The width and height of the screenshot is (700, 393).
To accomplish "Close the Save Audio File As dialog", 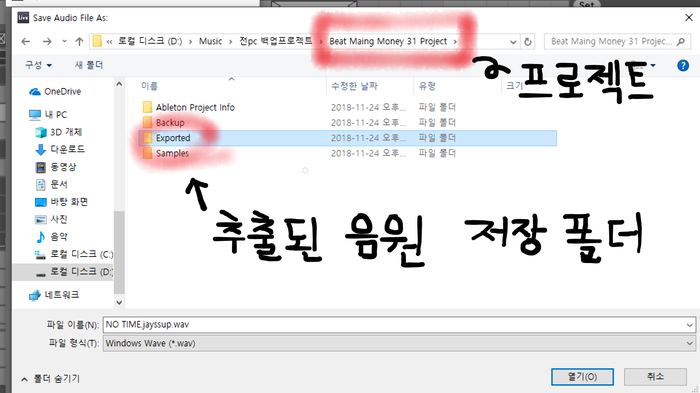I will click(x=689, y=18).
